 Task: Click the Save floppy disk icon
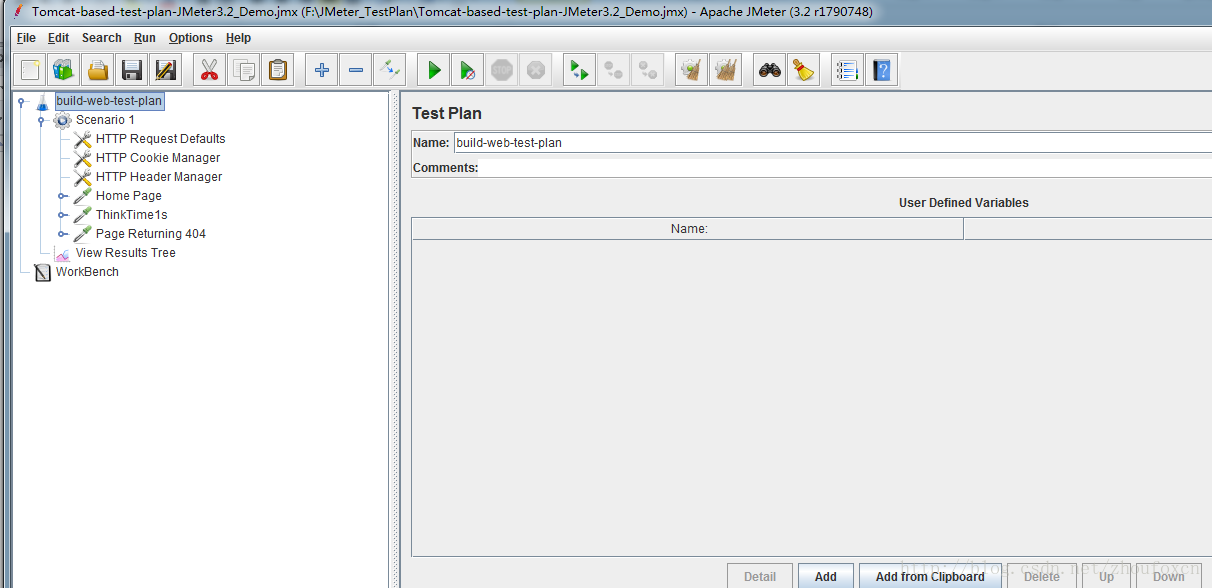click(x=131, y=70)
